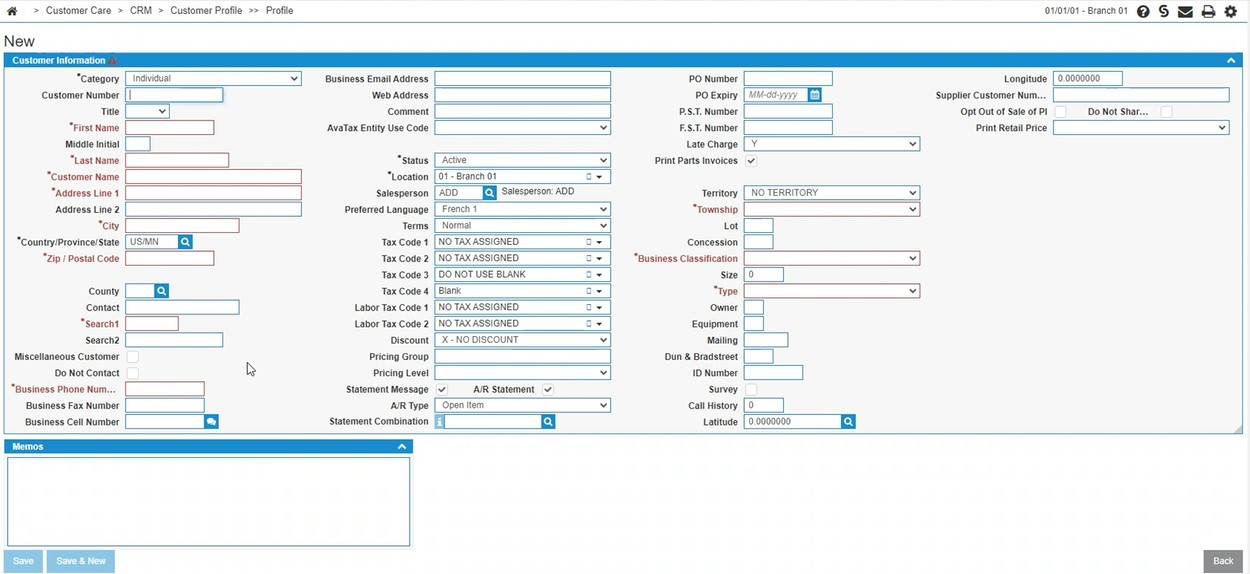Open the settings gear icon
The image size is (1250, 574).
point(1231,11)
